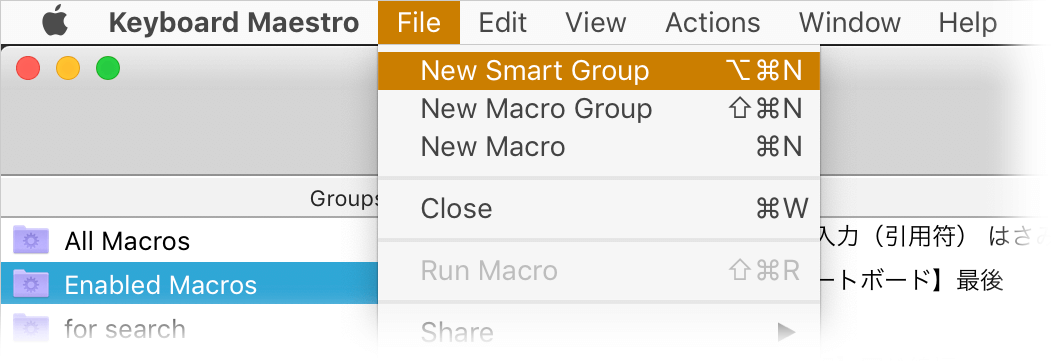1051x361 pixels.
Task: Select the for search group
Action: (189, 329)
